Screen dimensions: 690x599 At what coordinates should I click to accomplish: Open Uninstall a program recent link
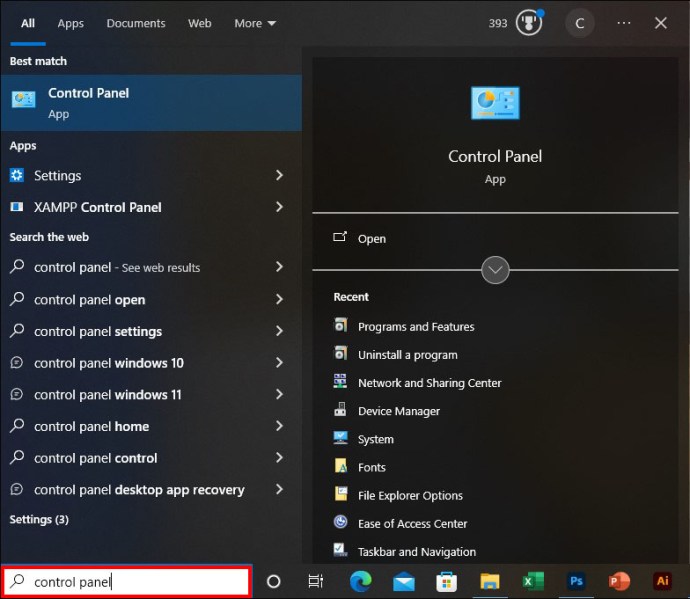pyautogui.click(x=407, y=355)
